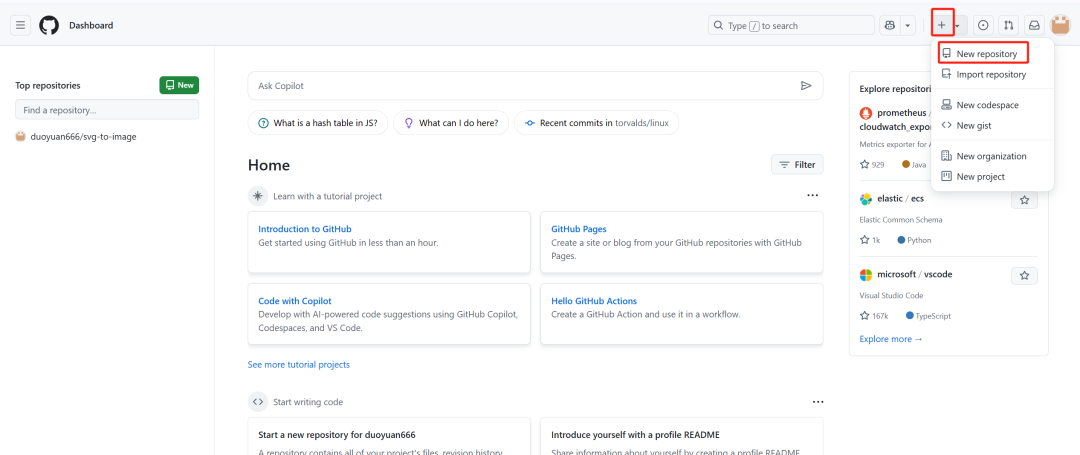Open GitHub Pages tutorial link

tap(579, 229)
